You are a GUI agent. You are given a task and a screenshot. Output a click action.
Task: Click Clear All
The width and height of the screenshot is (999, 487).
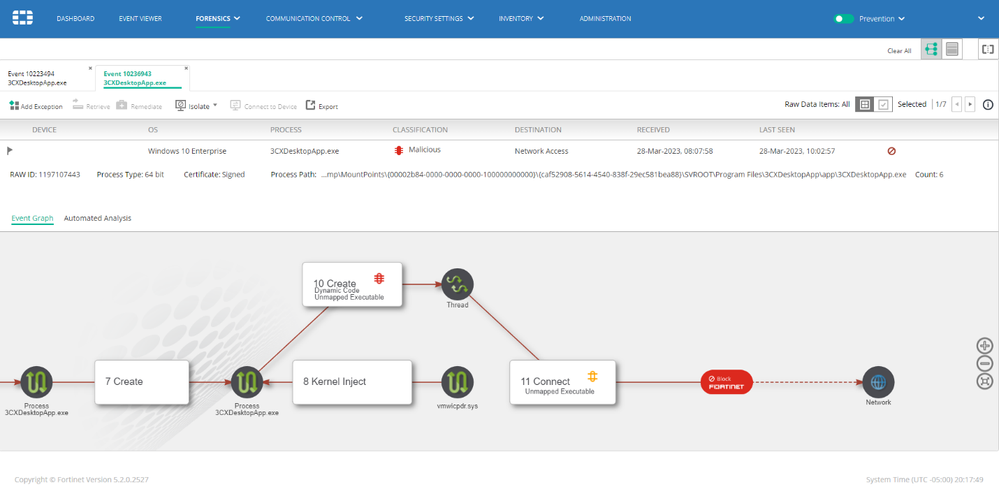899,50
